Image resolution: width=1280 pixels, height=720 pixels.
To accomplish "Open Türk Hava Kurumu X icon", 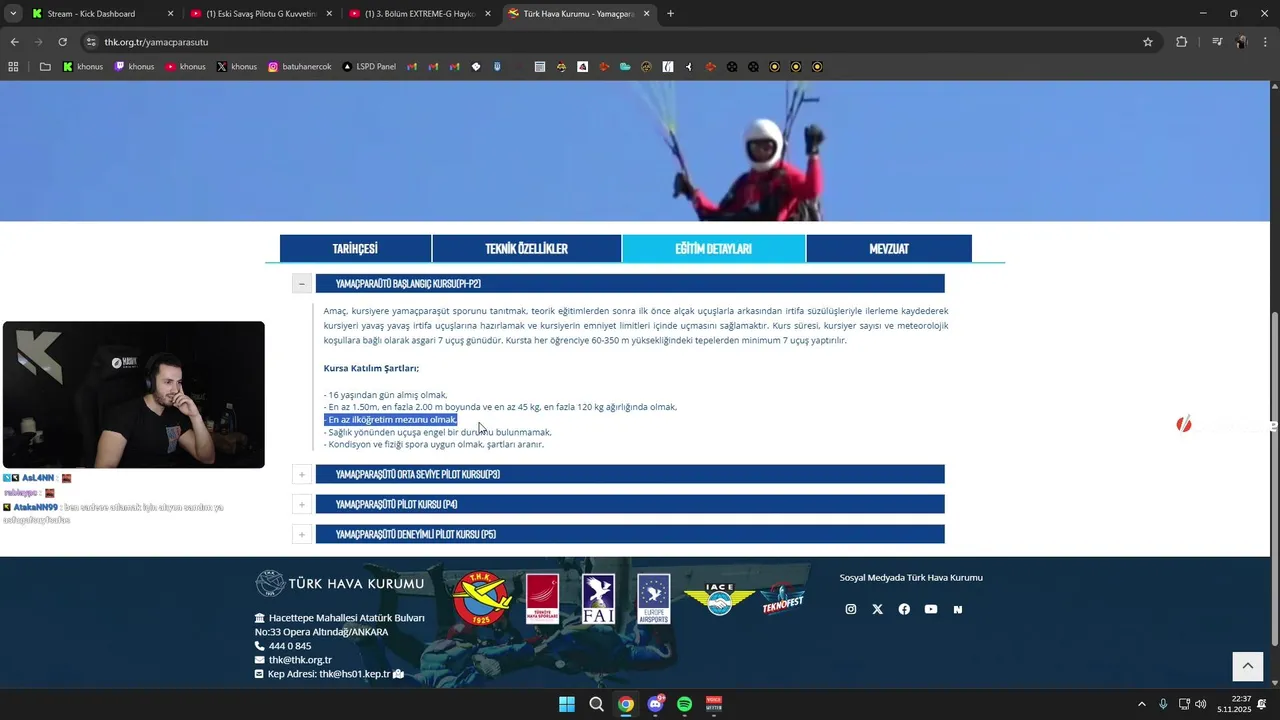I will pos(878,609).
